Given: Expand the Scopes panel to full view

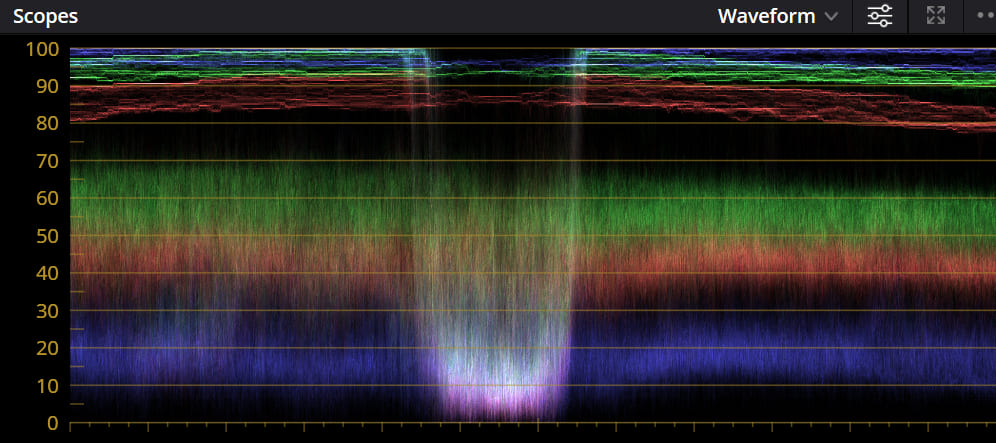Looking at the screenshot, I should click(936, 17).
